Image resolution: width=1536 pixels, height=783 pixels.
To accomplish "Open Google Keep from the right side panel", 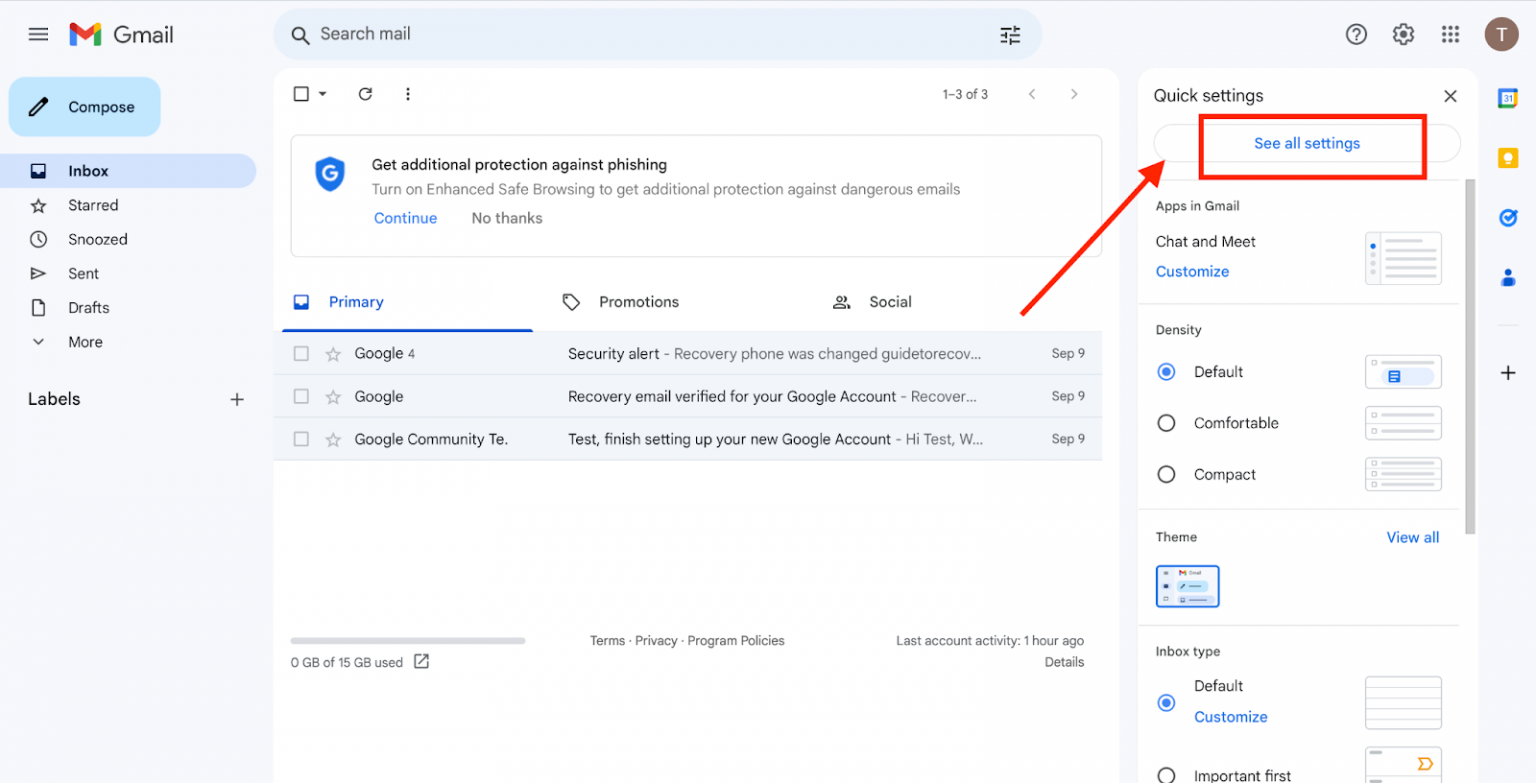I will (1508, 158).
